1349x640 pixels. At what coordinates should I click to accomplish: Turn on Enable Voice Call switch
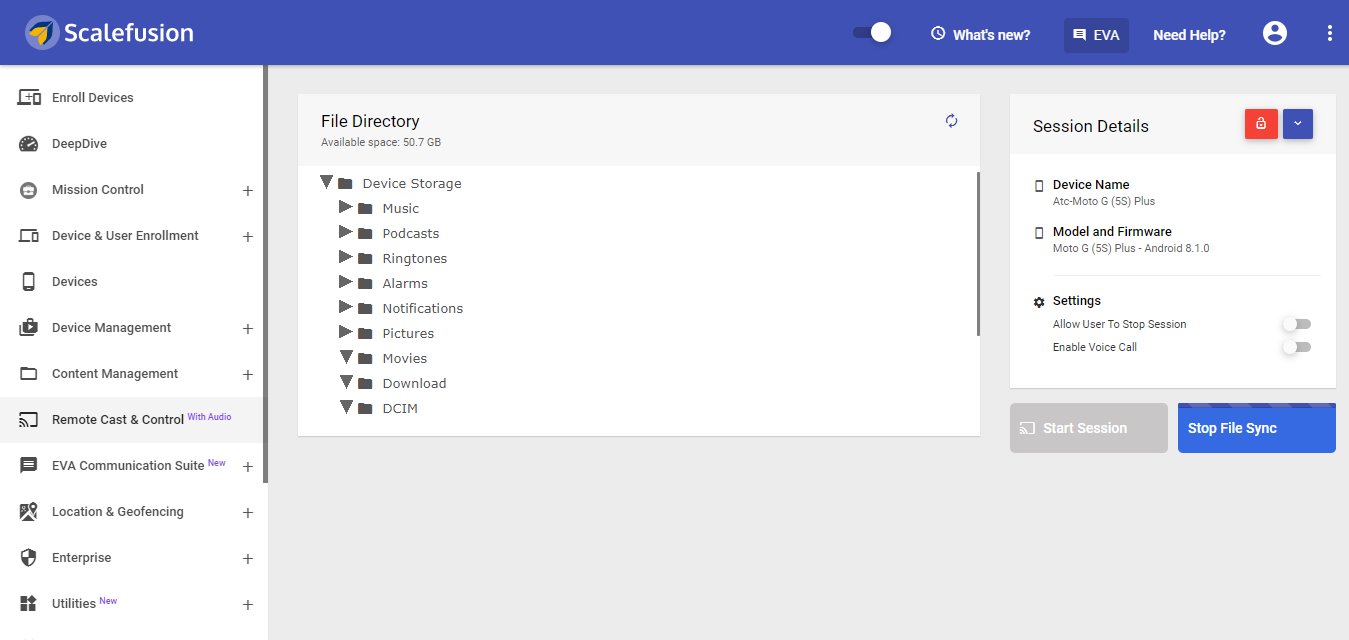coord(1297,347)
